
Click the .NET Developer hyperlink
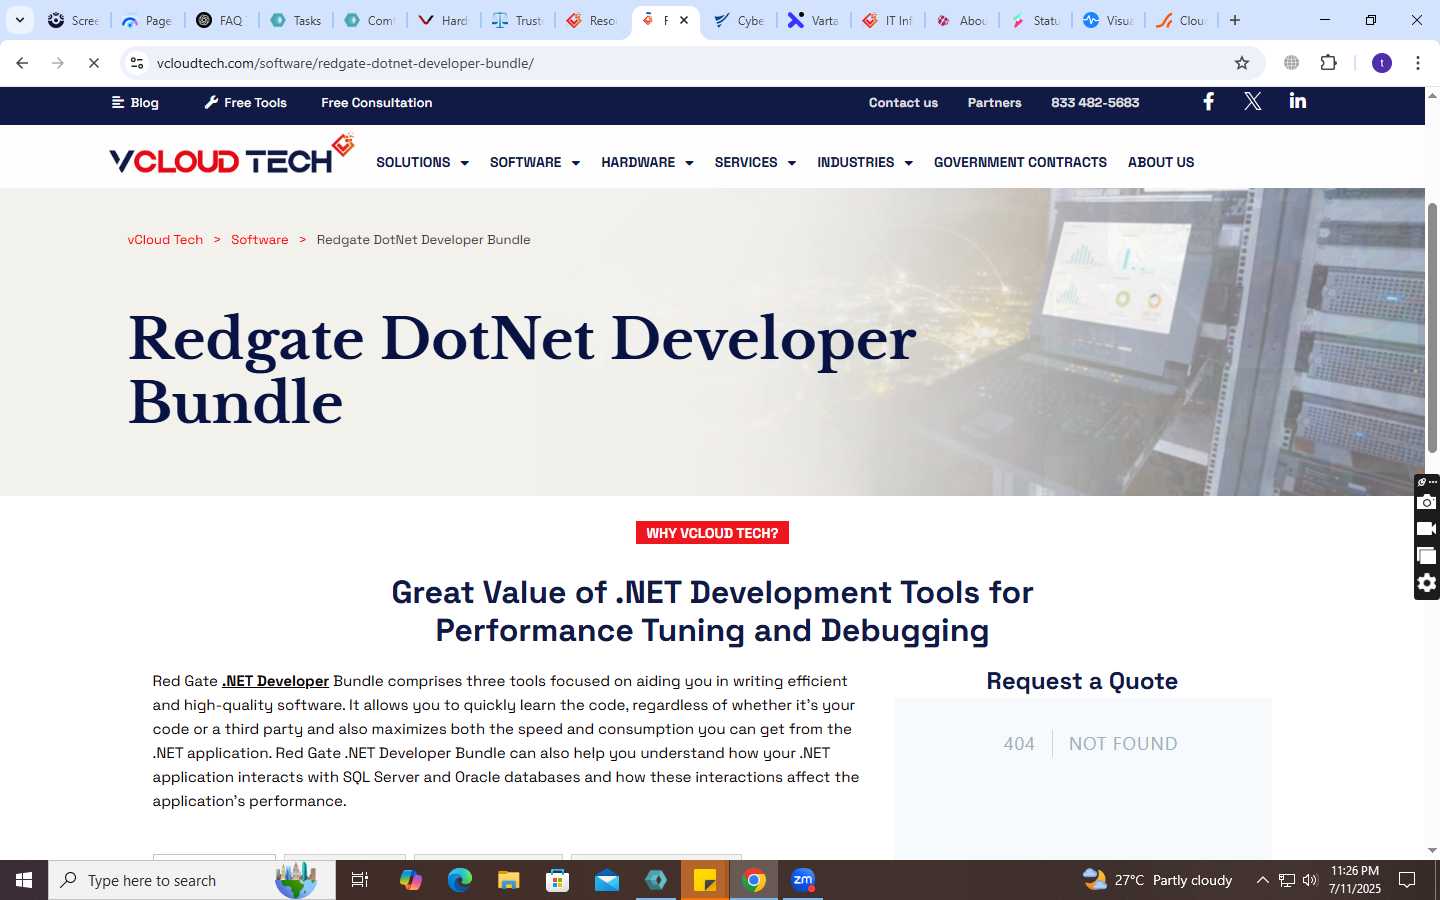pos(275,681)
